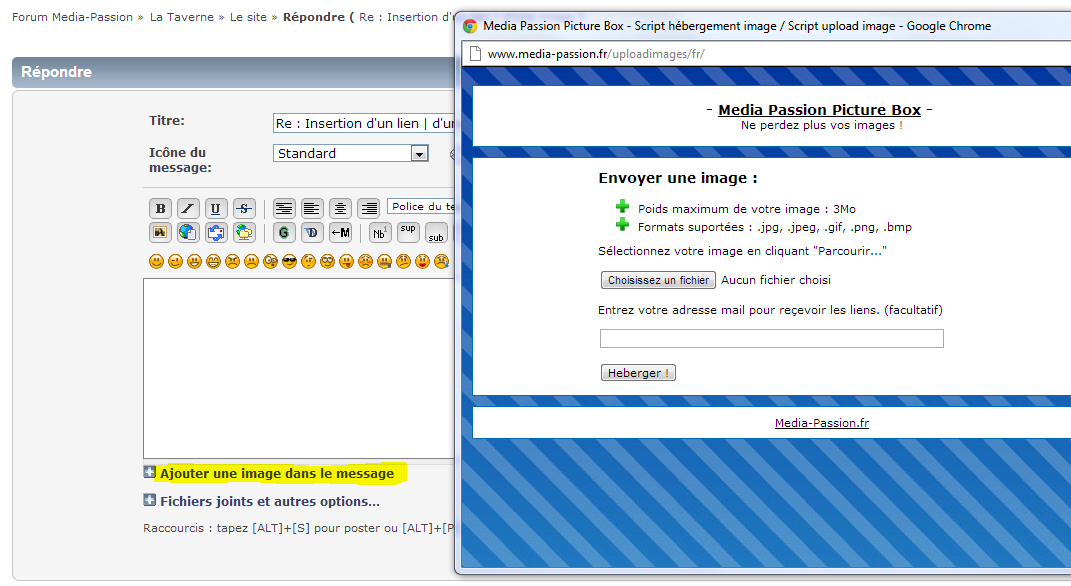Image resolution: width=1071 pixels, height=586 pixels.
Task: Click the Aucun fichier choisi text
Action: [776, 280]
